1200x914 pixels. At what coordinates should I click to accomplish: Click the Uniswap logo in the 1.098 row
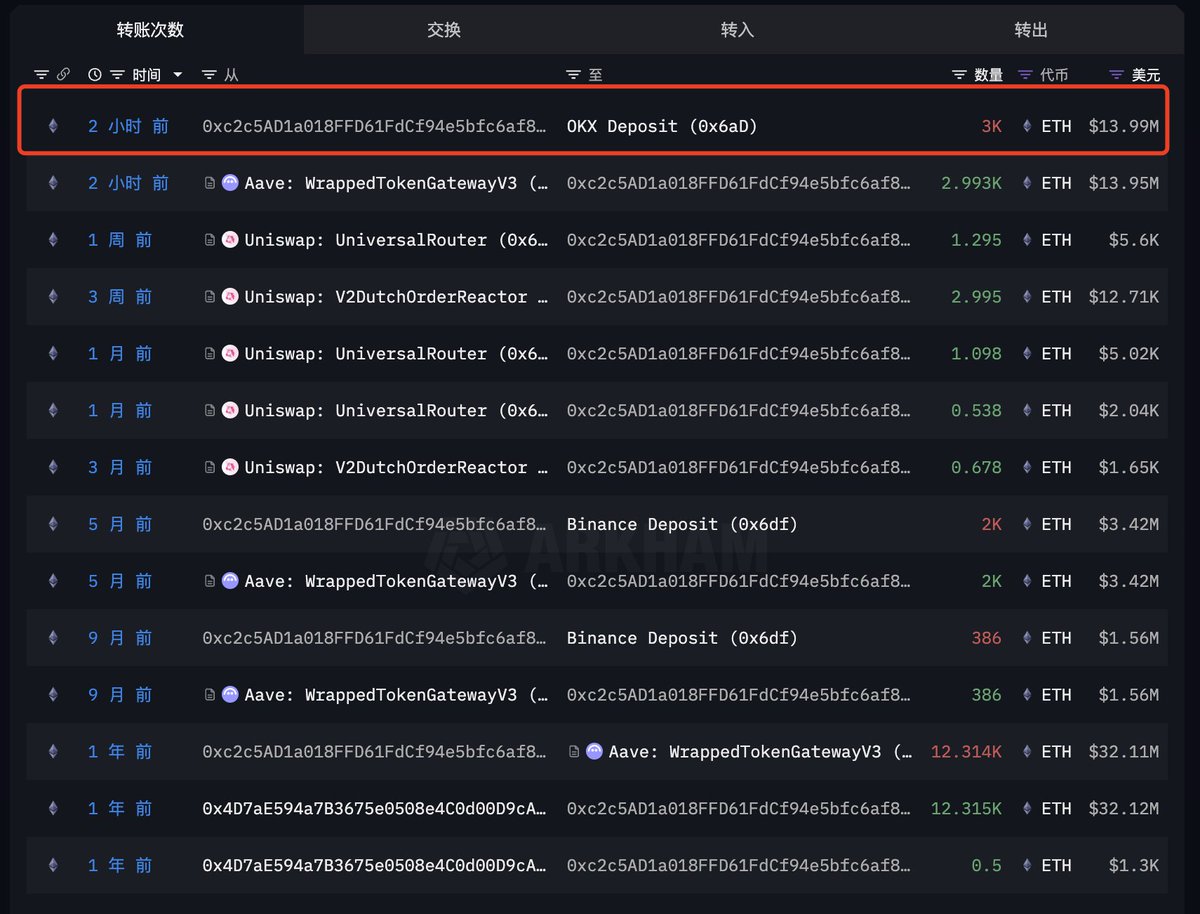(230, 354)
